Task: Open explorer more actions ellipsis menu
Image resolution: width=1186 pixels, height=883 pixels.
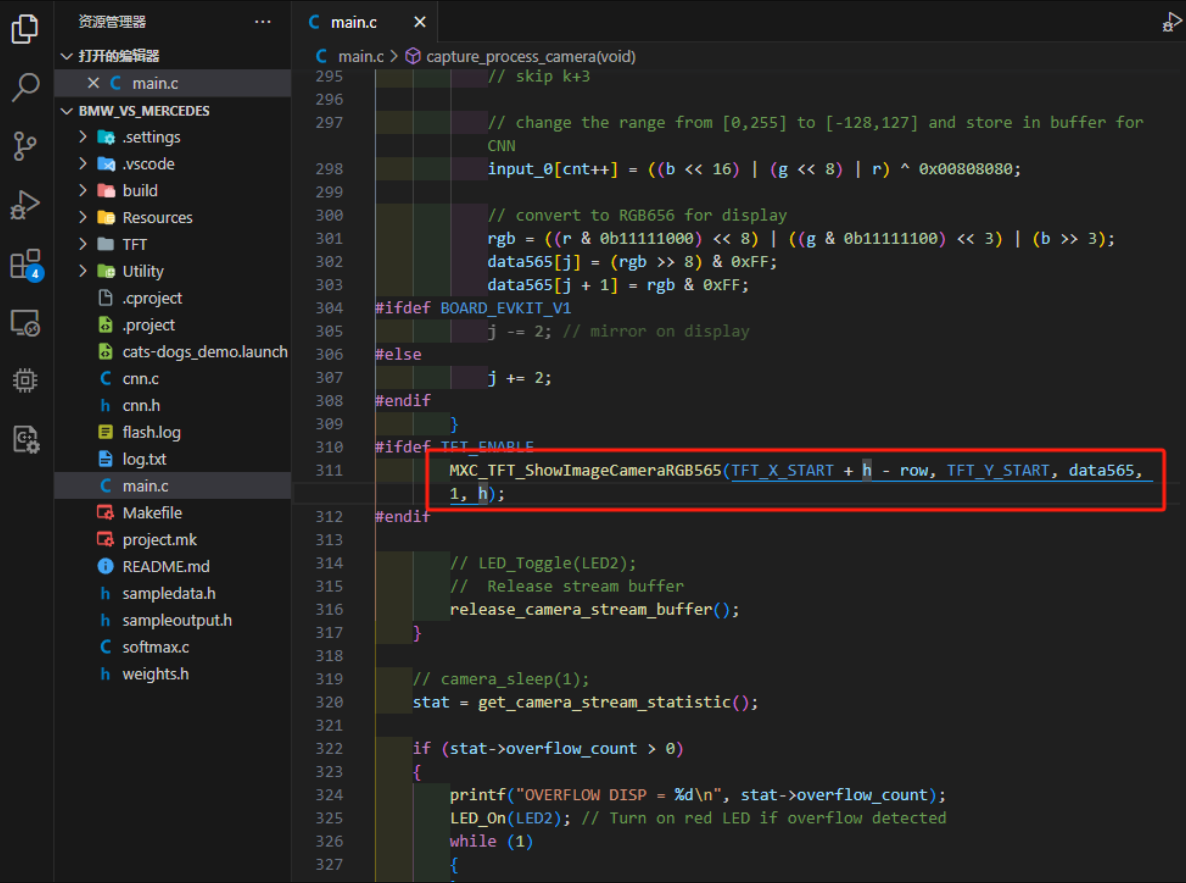Action: point(262,22)
